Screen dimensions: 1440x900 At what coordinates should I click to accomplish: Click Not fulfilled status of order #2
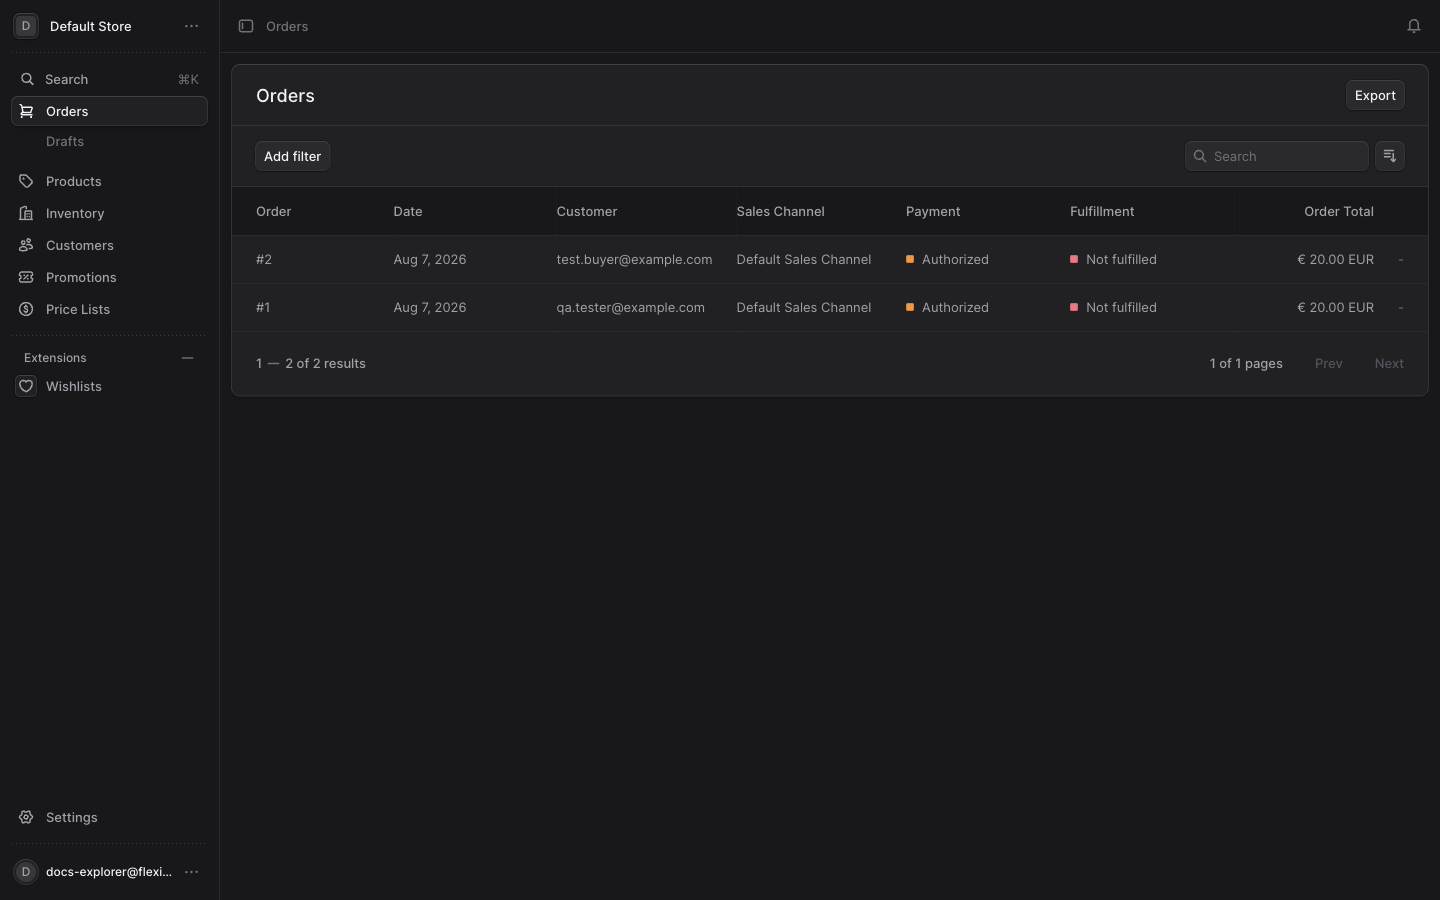[1113, 259]
